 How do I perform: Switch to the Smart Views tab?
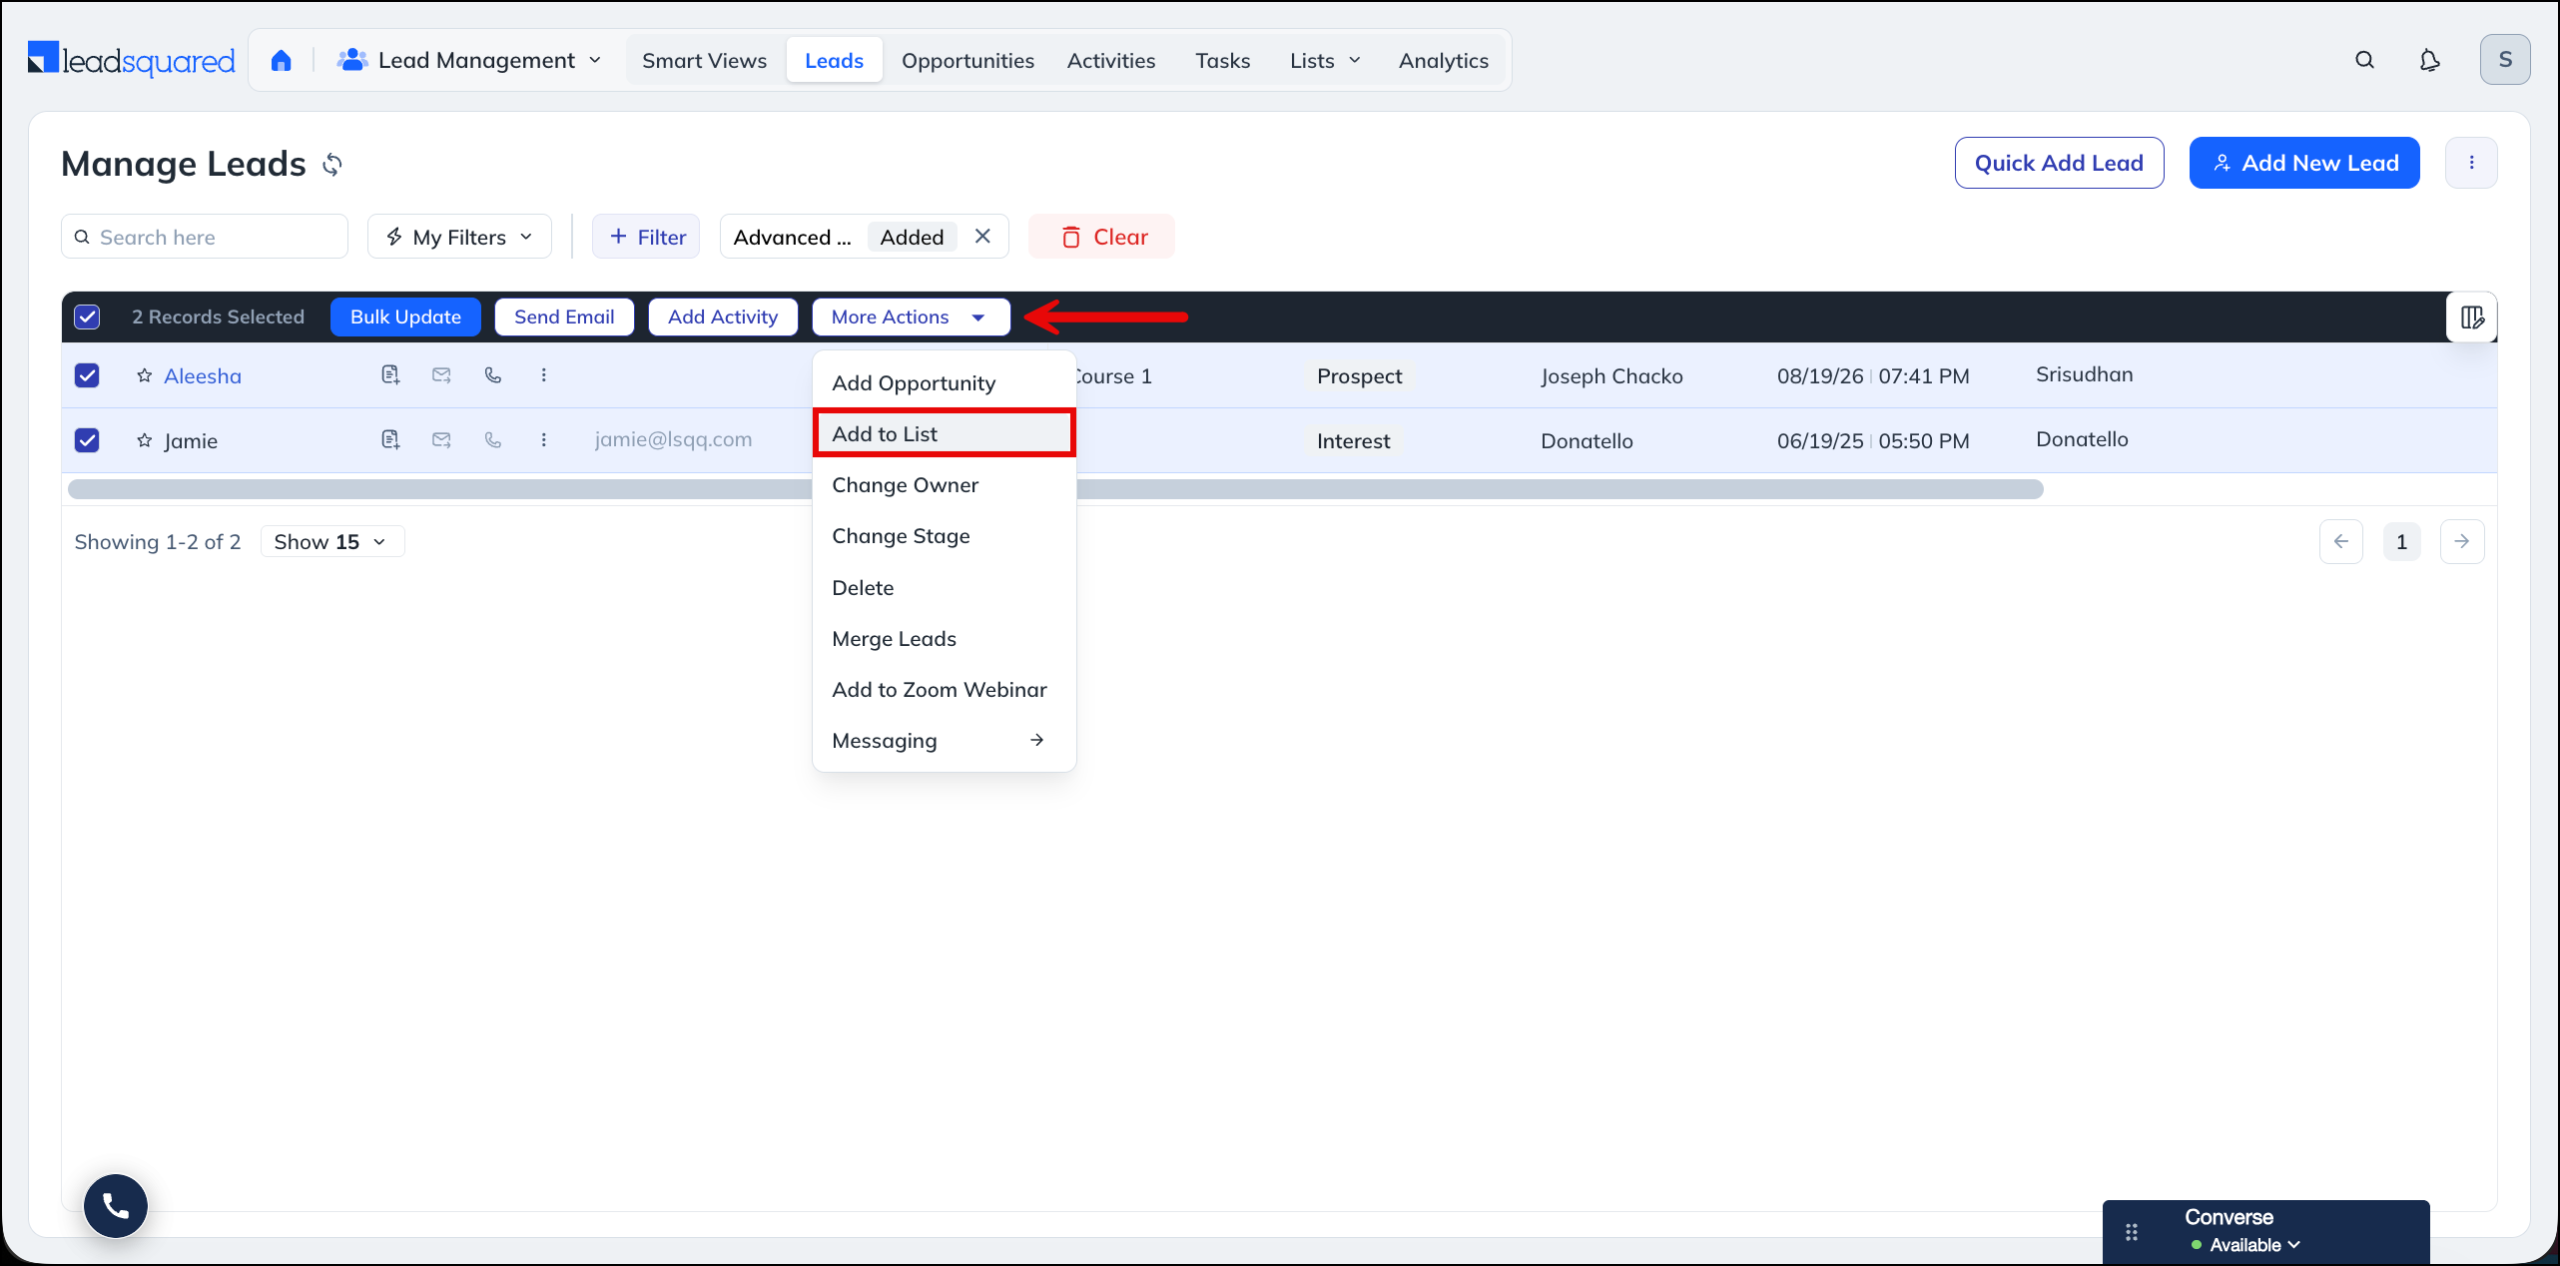704,61
